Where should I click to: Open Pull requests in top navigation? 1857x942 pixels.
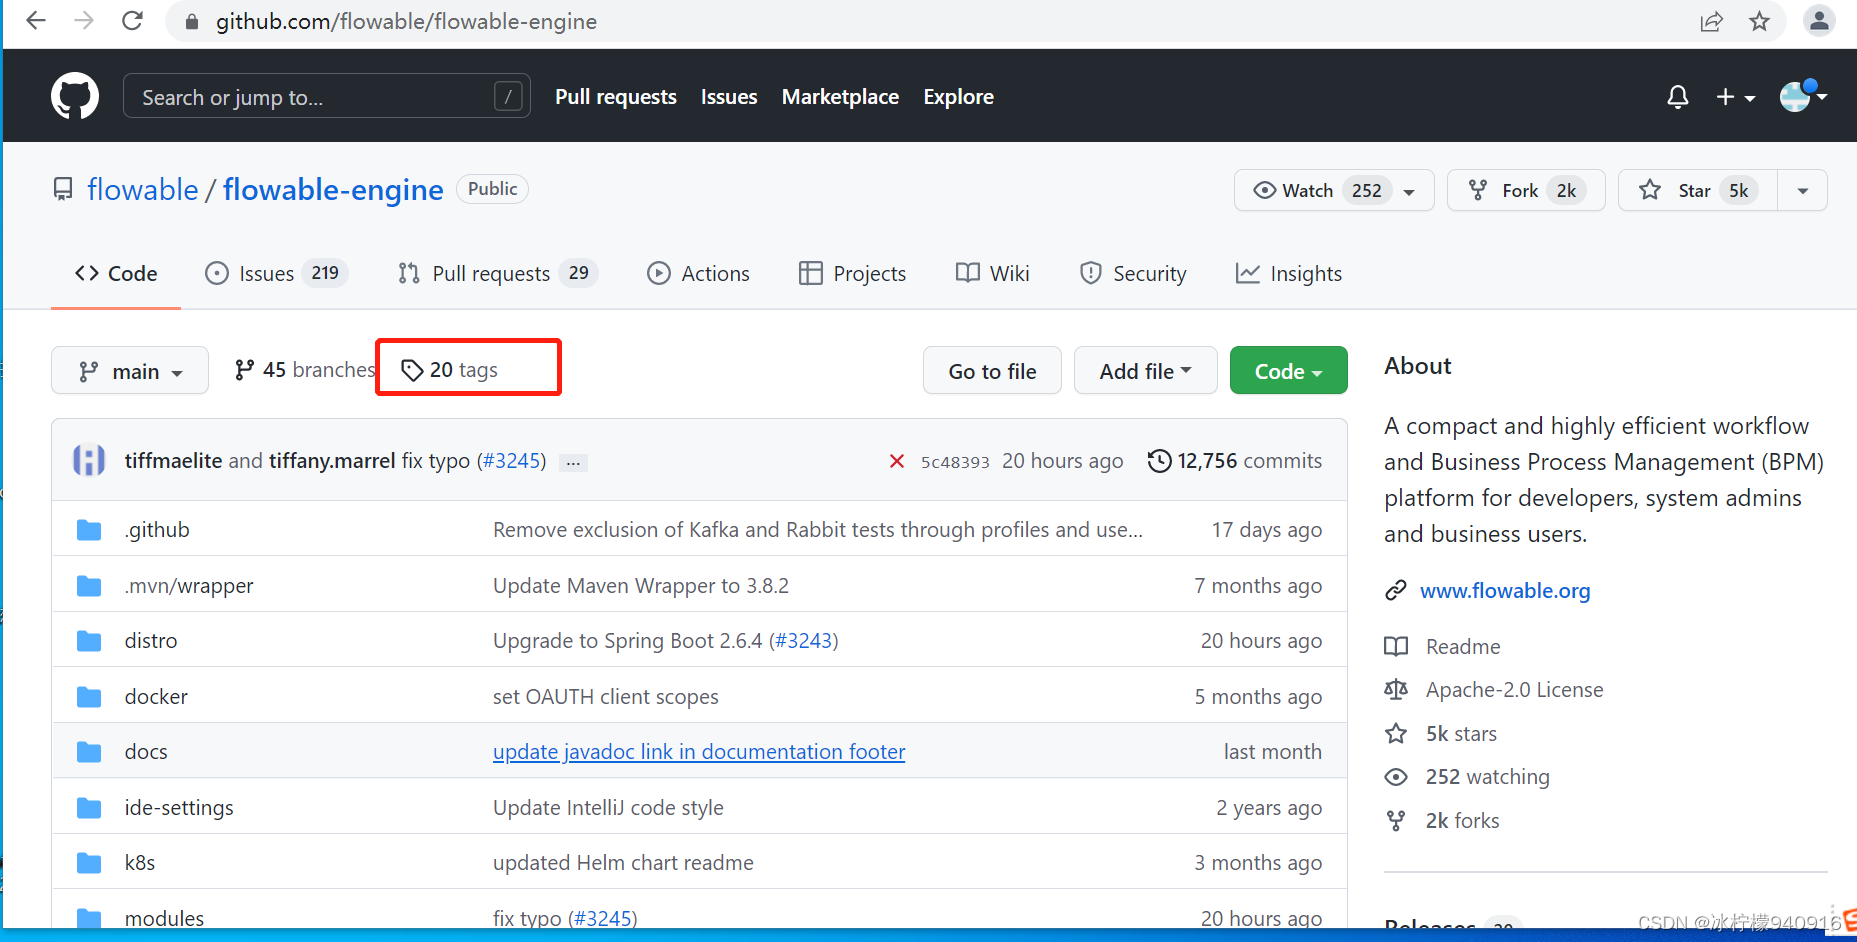point(616,97)
